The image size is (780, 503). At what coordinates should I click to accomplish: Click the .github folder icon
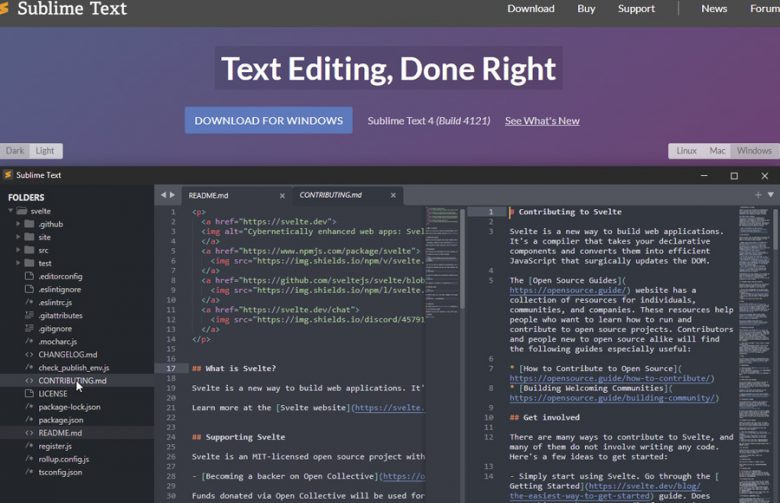coord(29,224)
